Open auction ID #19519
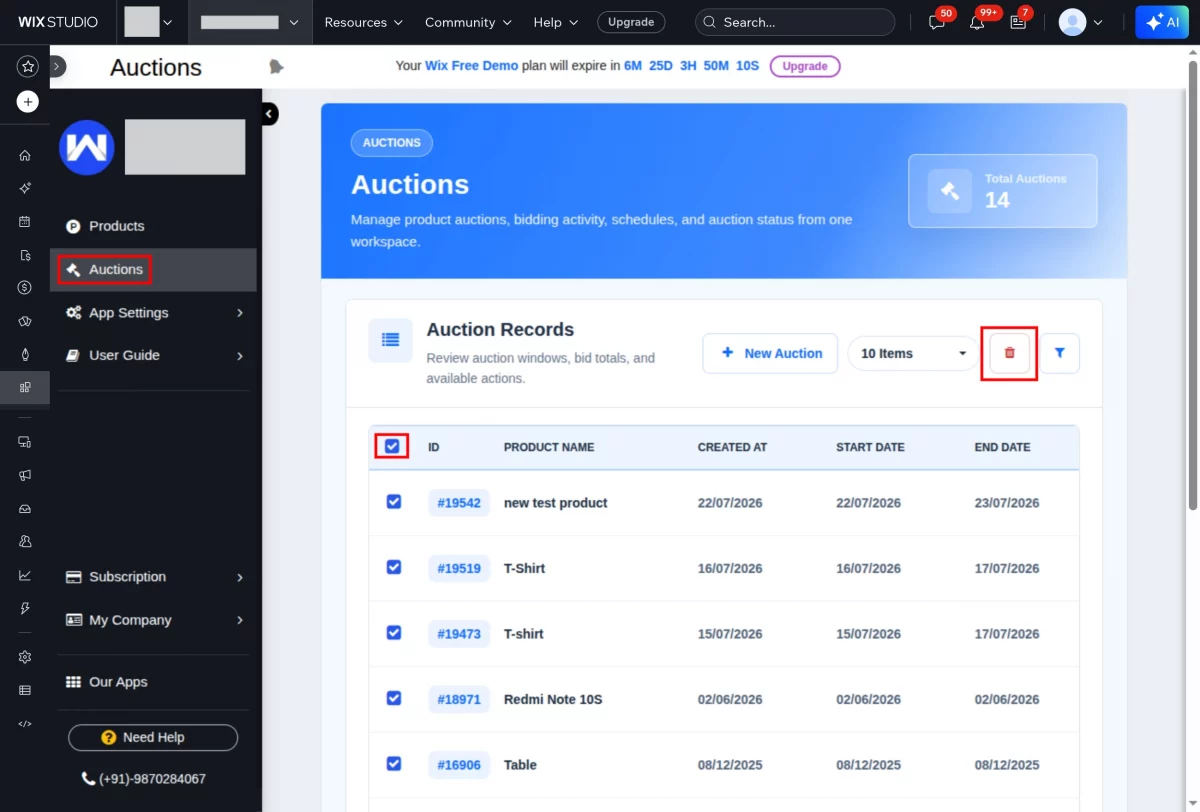Image resolution: width=1200 pixels, height=812 pixels. (x=459, y=568)
